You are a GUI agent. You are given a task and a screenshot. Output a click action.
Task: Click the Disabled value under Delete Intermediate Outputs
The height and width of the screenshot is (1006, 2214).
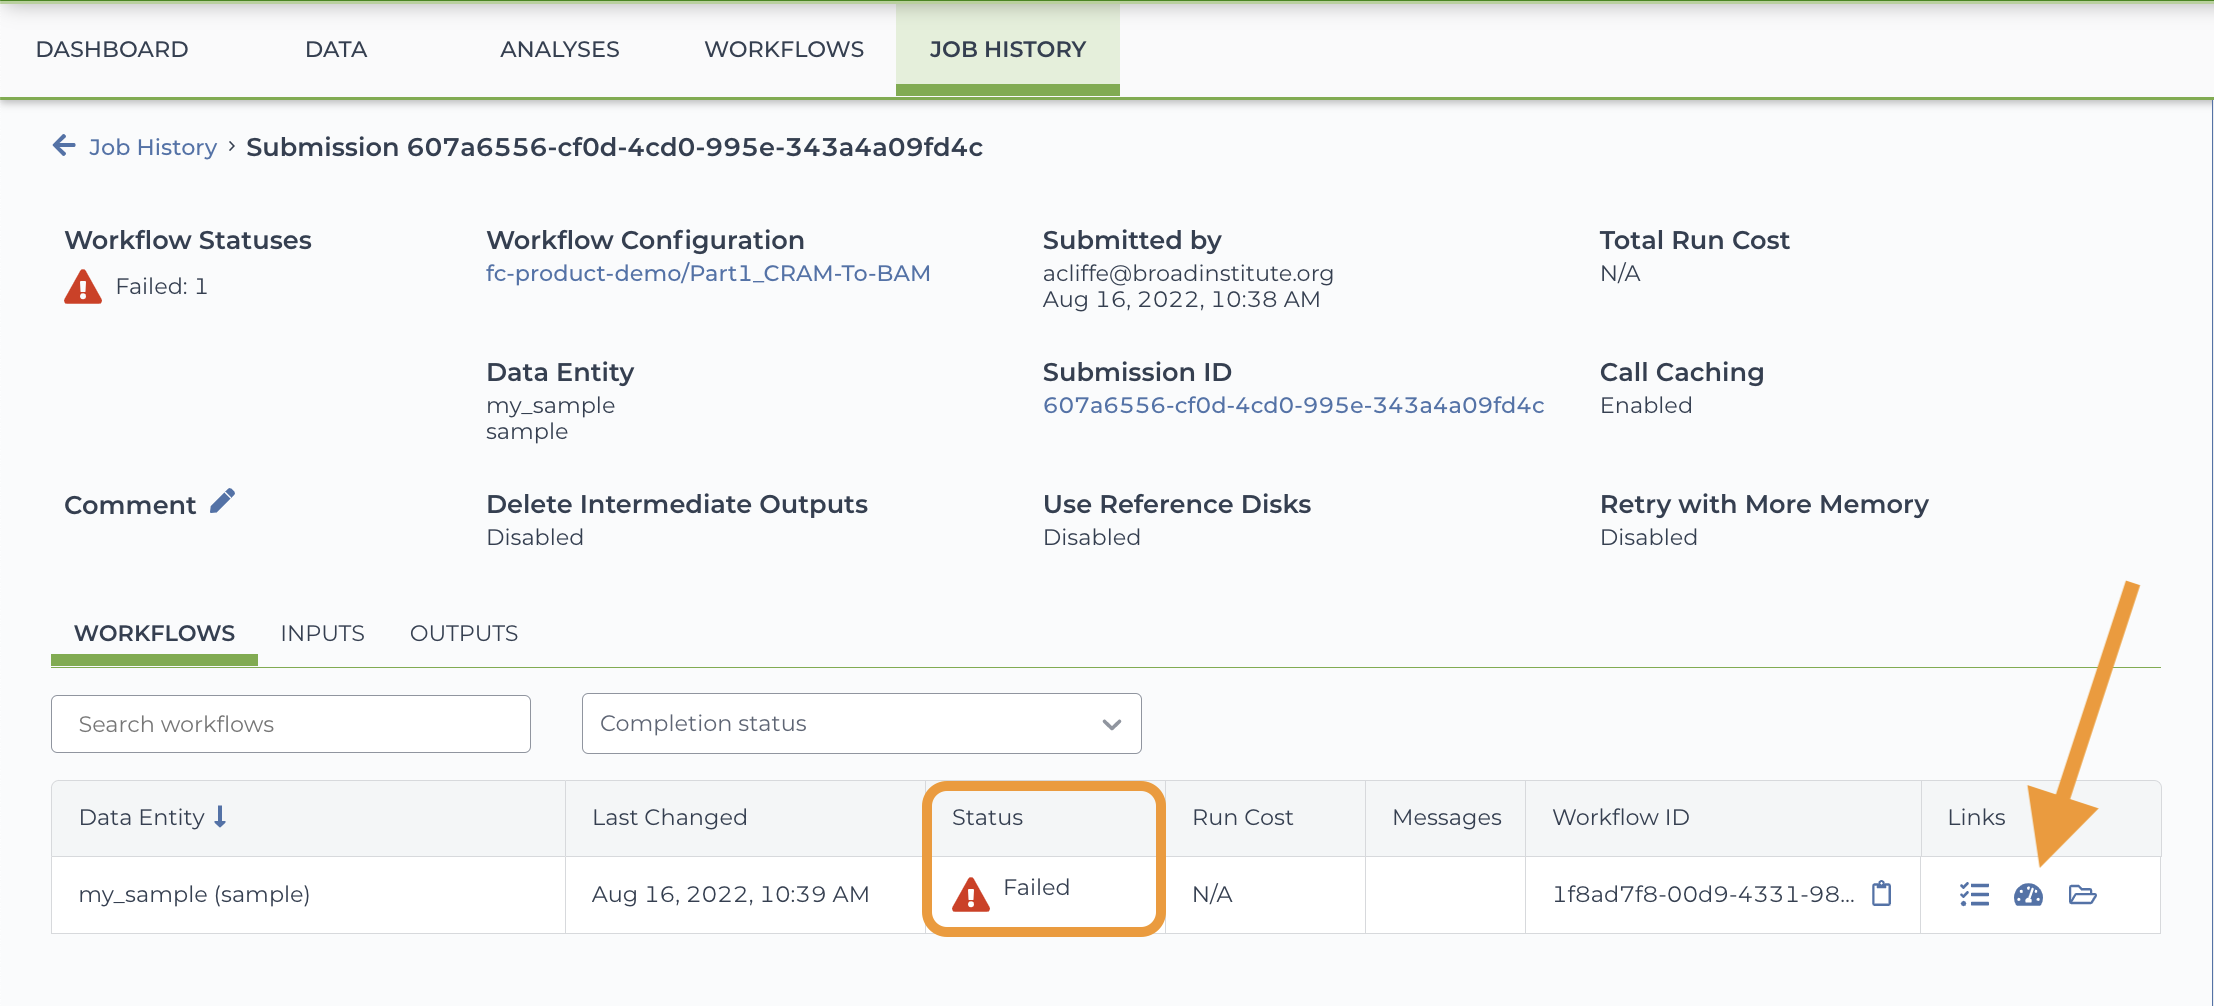534,537
